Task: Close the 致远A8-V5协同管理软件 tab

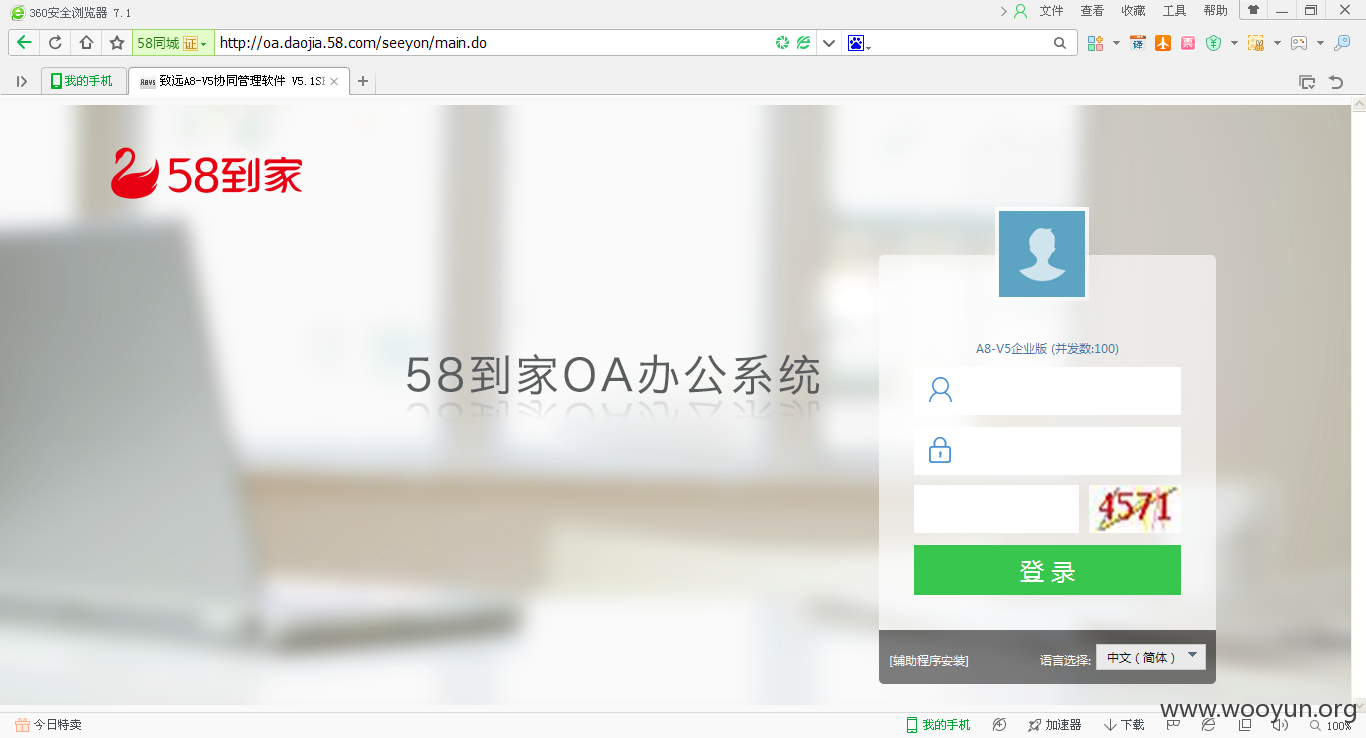Action: pos(334,82)
